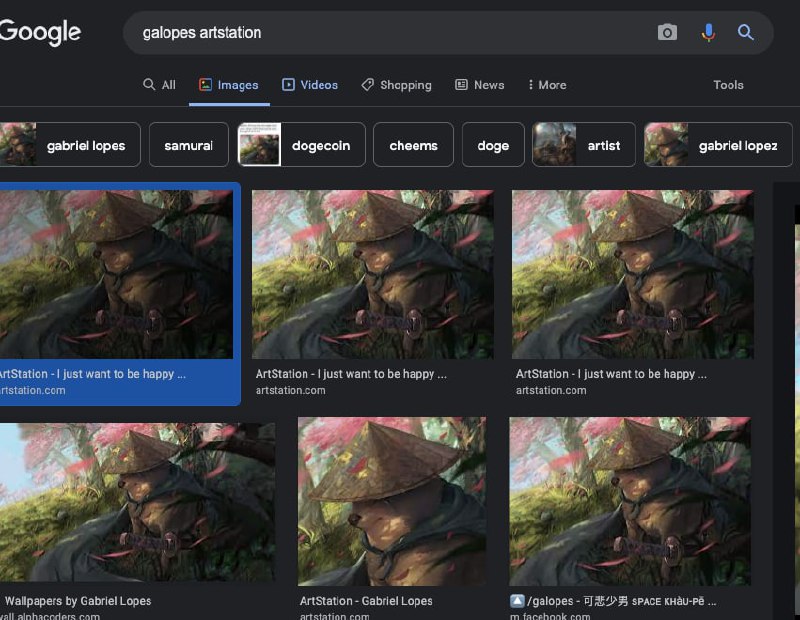Focus the search box containing galopes artstation
Viewport: 800px width, 620px height.
pyautogui.click(x=447, y=33)
